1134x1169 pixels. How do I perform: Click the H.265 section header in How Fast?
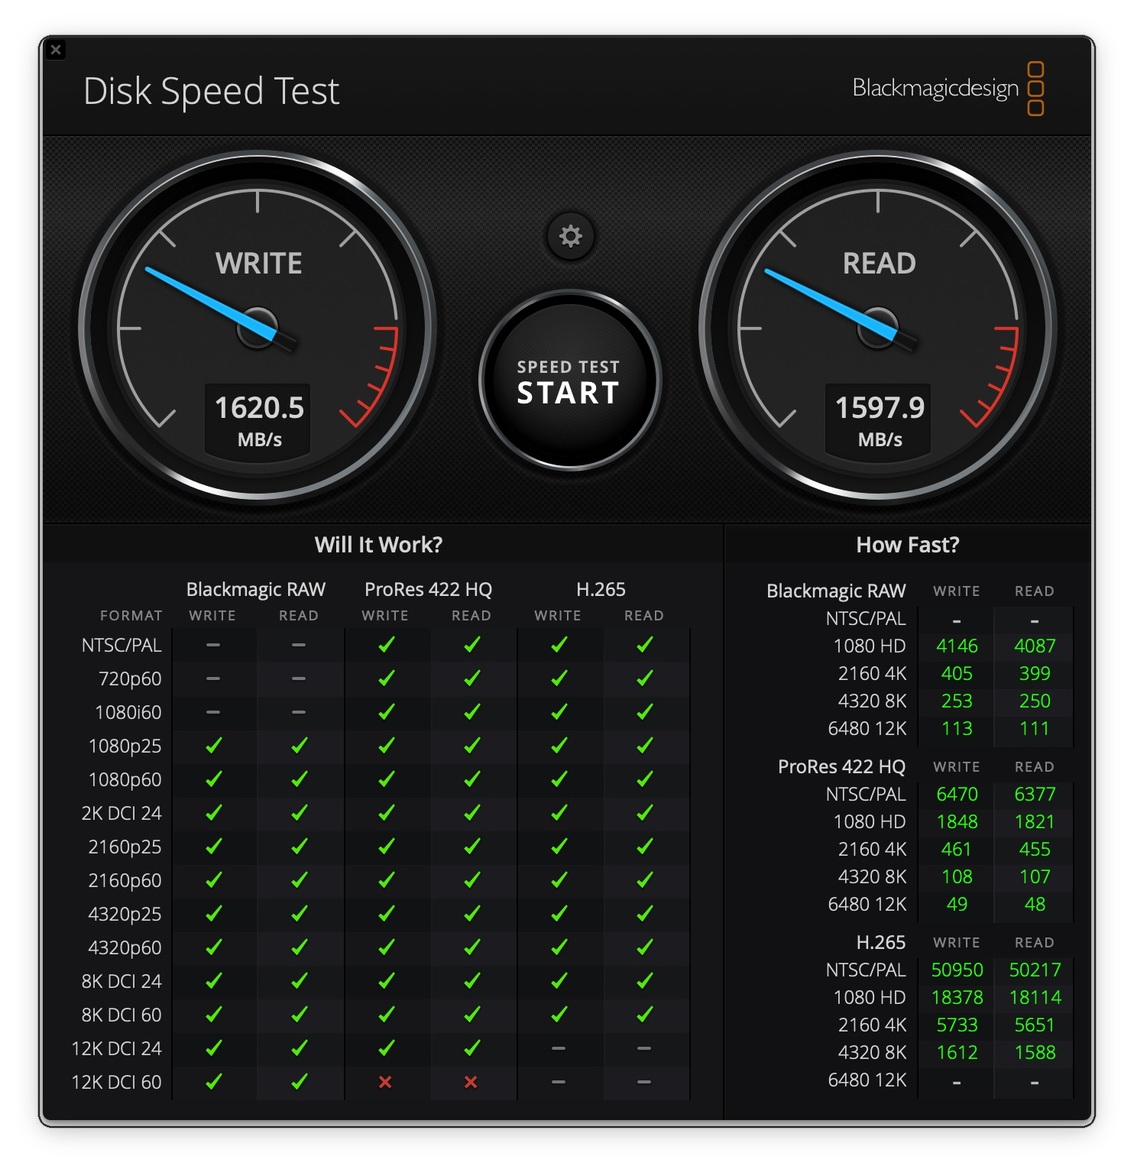point(881,942)
